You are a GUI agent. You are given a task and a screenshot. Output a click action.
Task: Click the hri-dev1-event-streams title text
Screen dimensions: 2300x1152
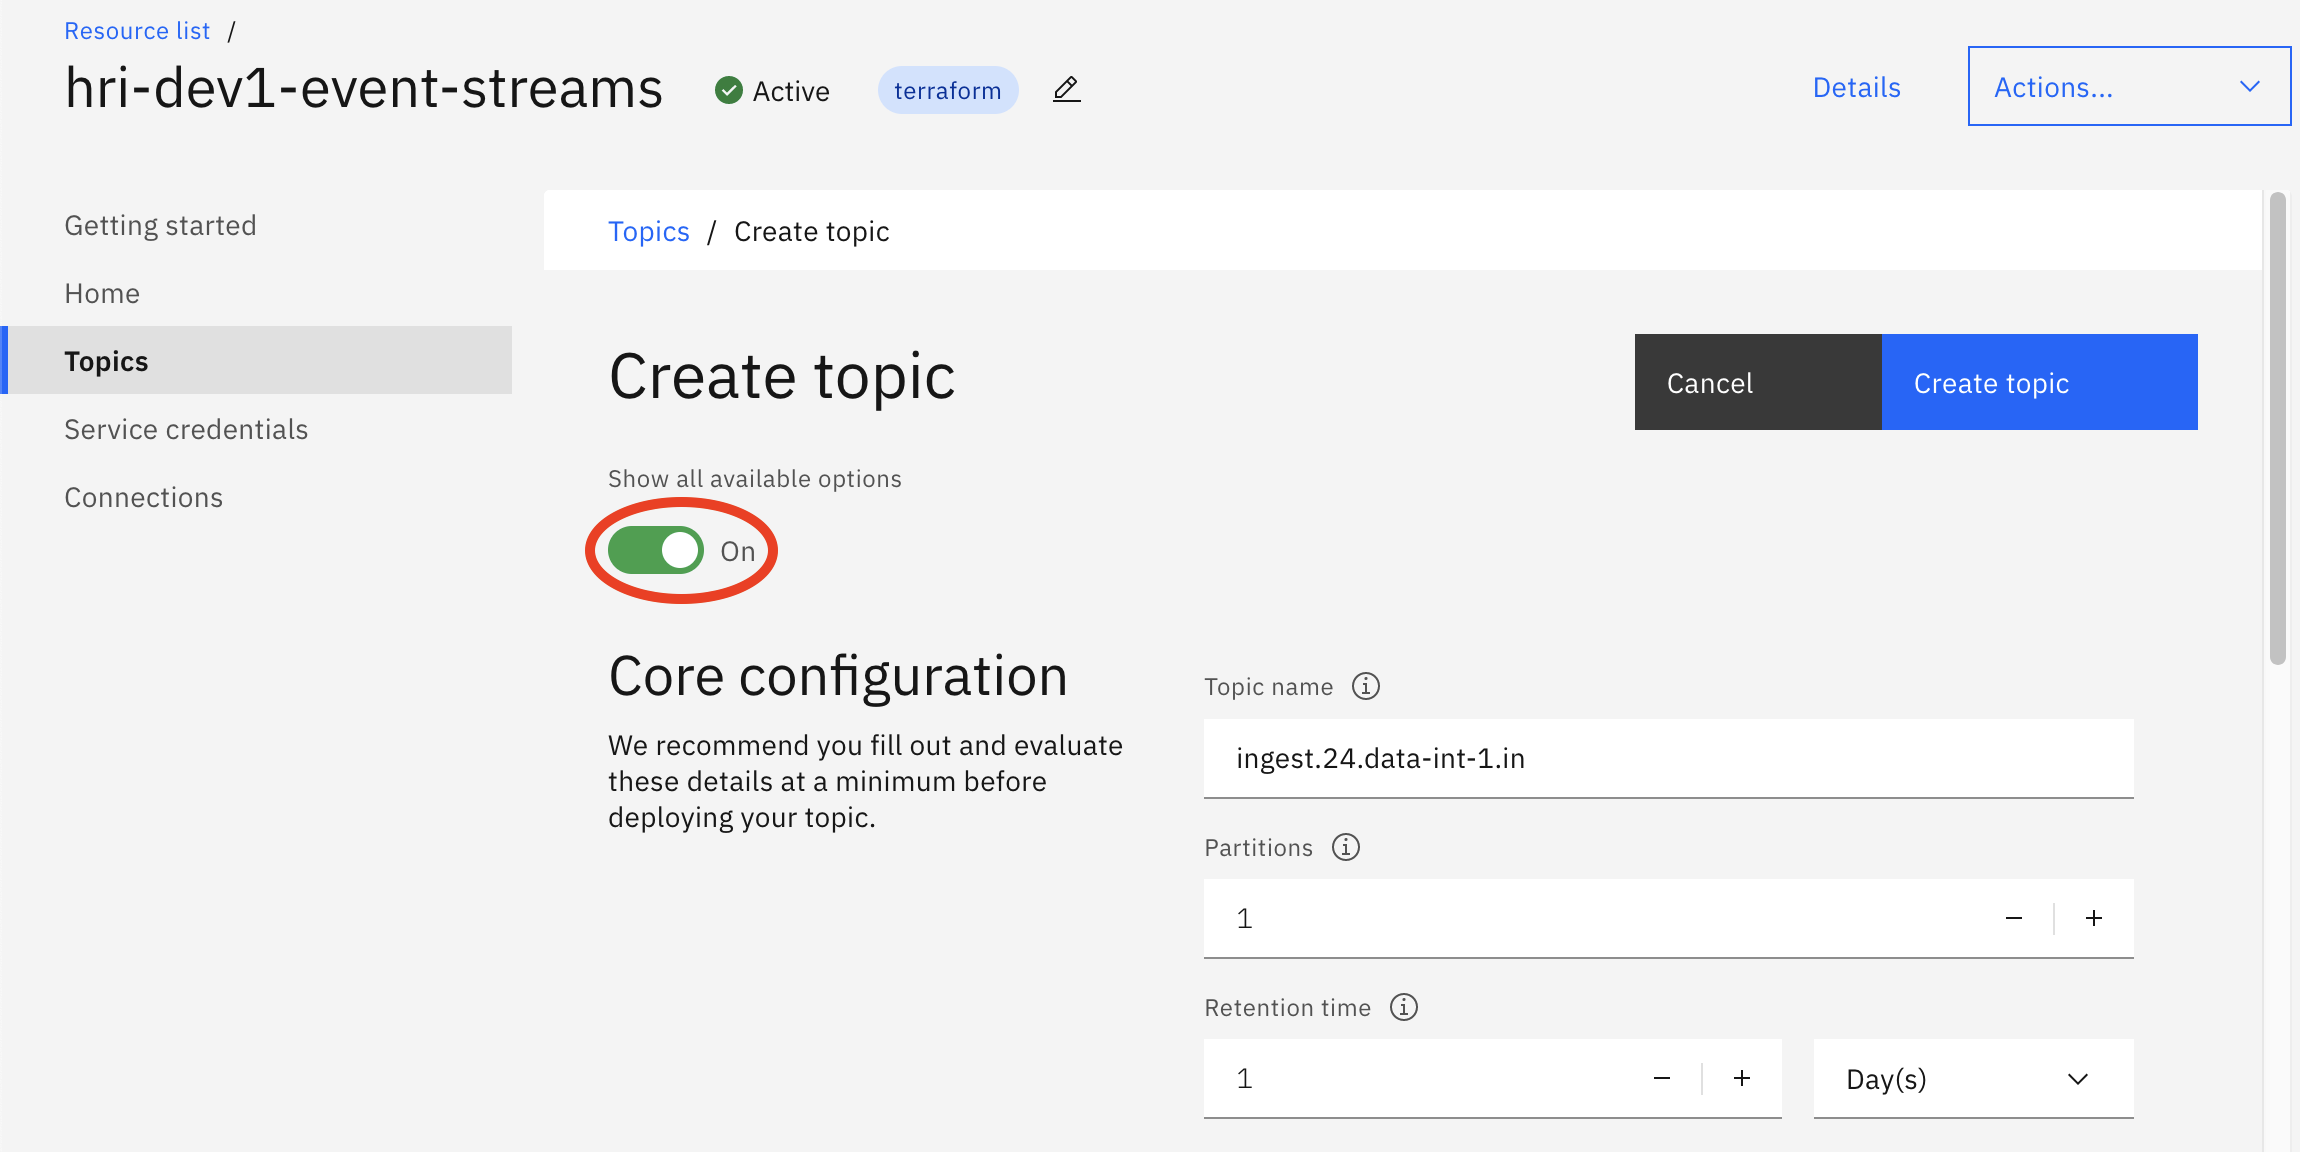[x=364, y=88]
